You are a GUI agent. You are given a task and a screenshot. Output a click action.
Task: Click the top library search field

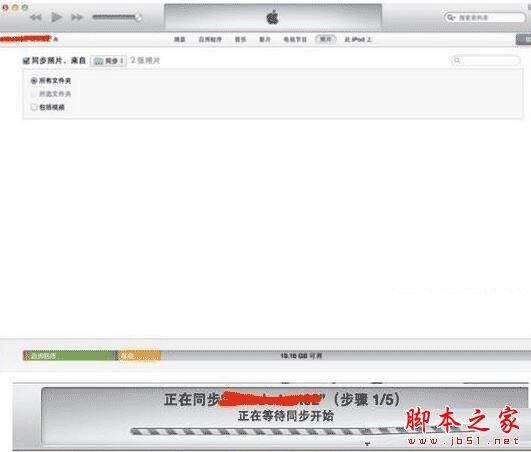click(485, 17)
